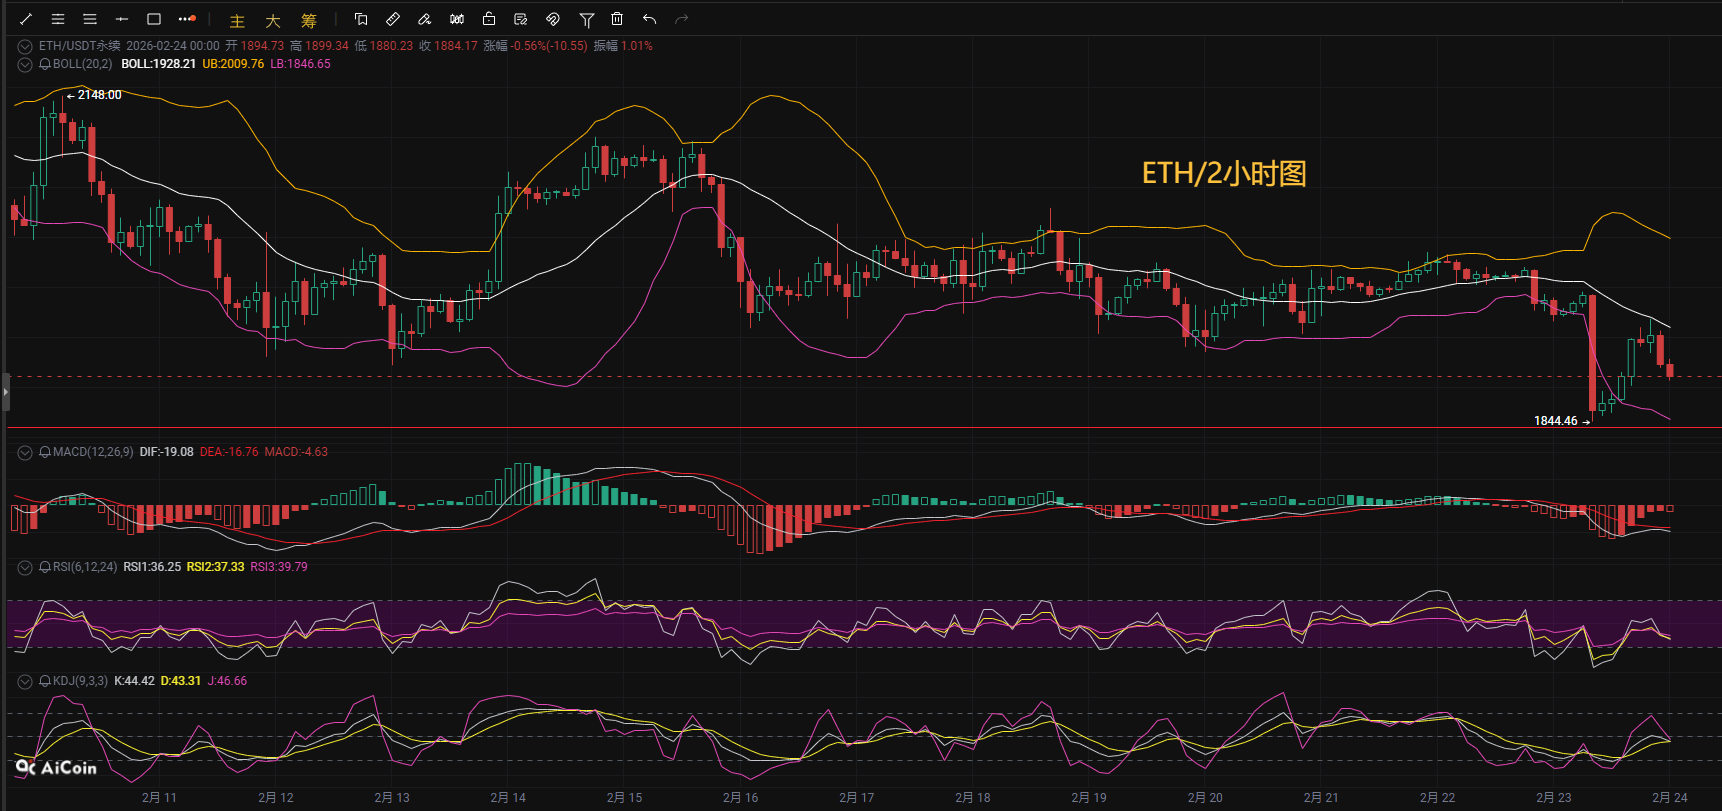The height and width of the screenshot is (811, 1722).
Task: Open the filter funnel tool
Action: (587, 19)
